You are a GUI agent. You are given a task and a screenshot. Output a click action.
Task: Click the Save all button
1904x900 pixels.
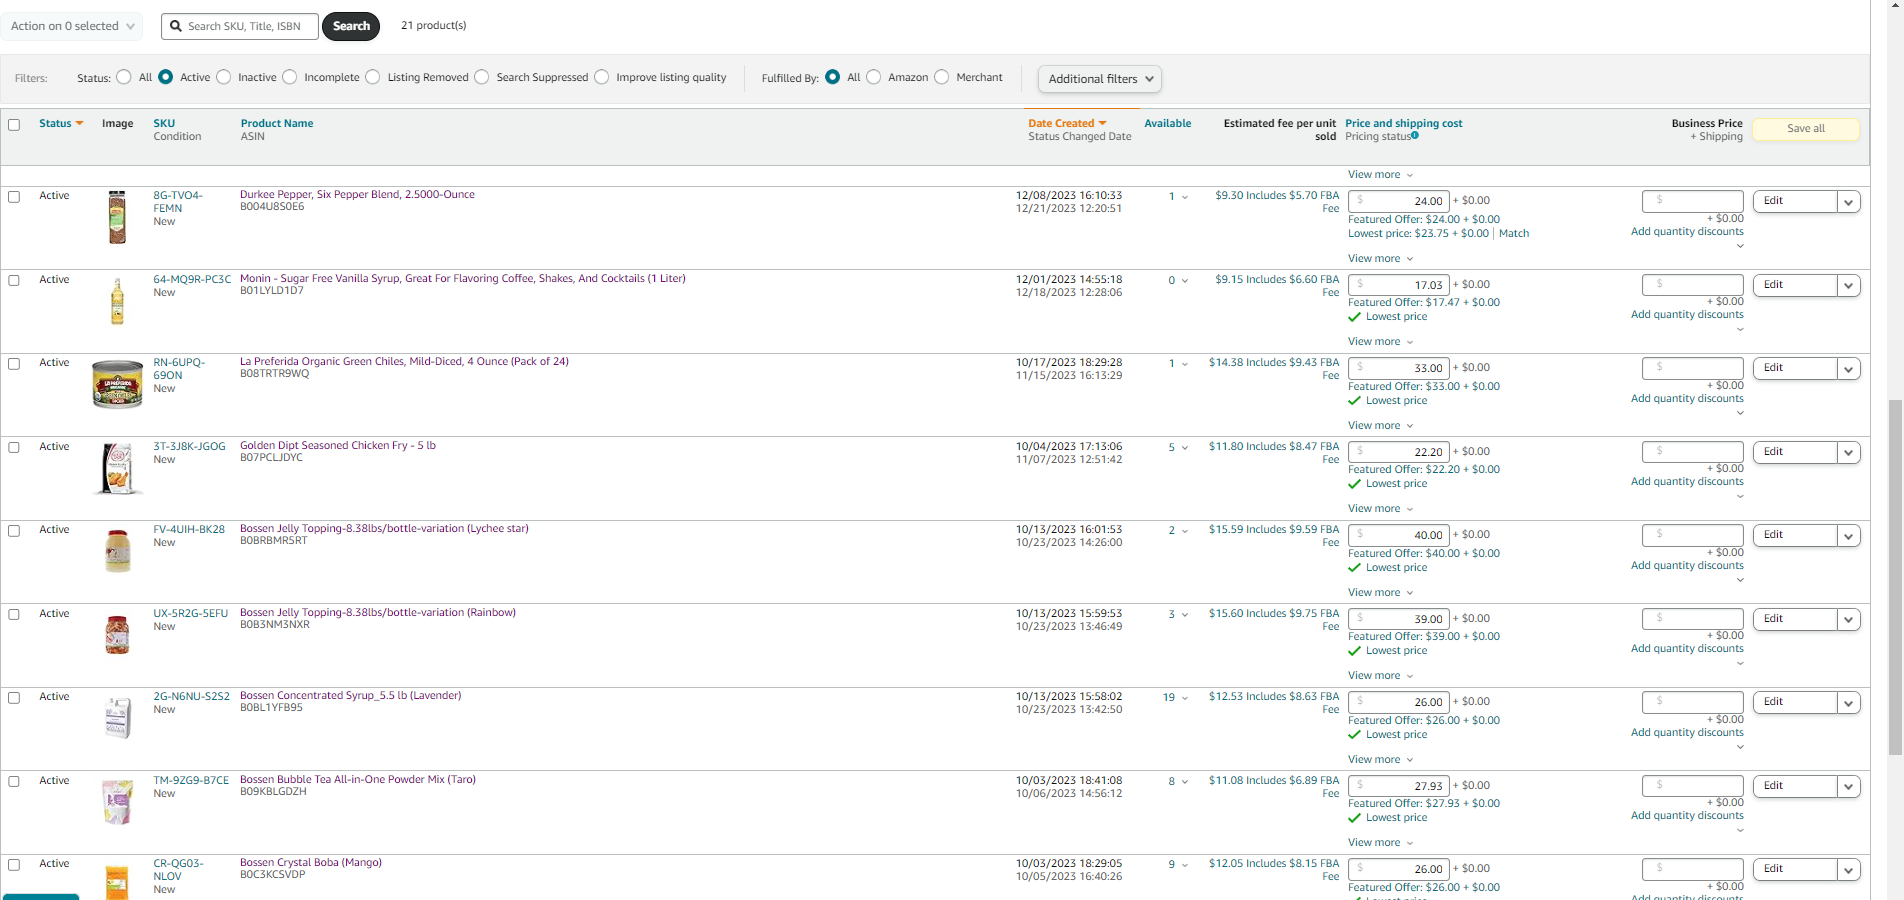click(1806, 128)
